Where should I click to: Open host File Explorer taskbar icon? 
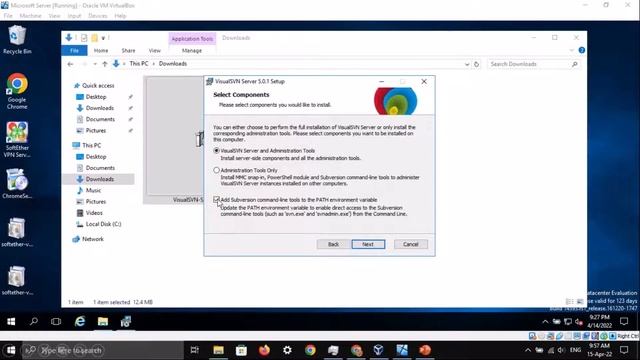(218, 350)
